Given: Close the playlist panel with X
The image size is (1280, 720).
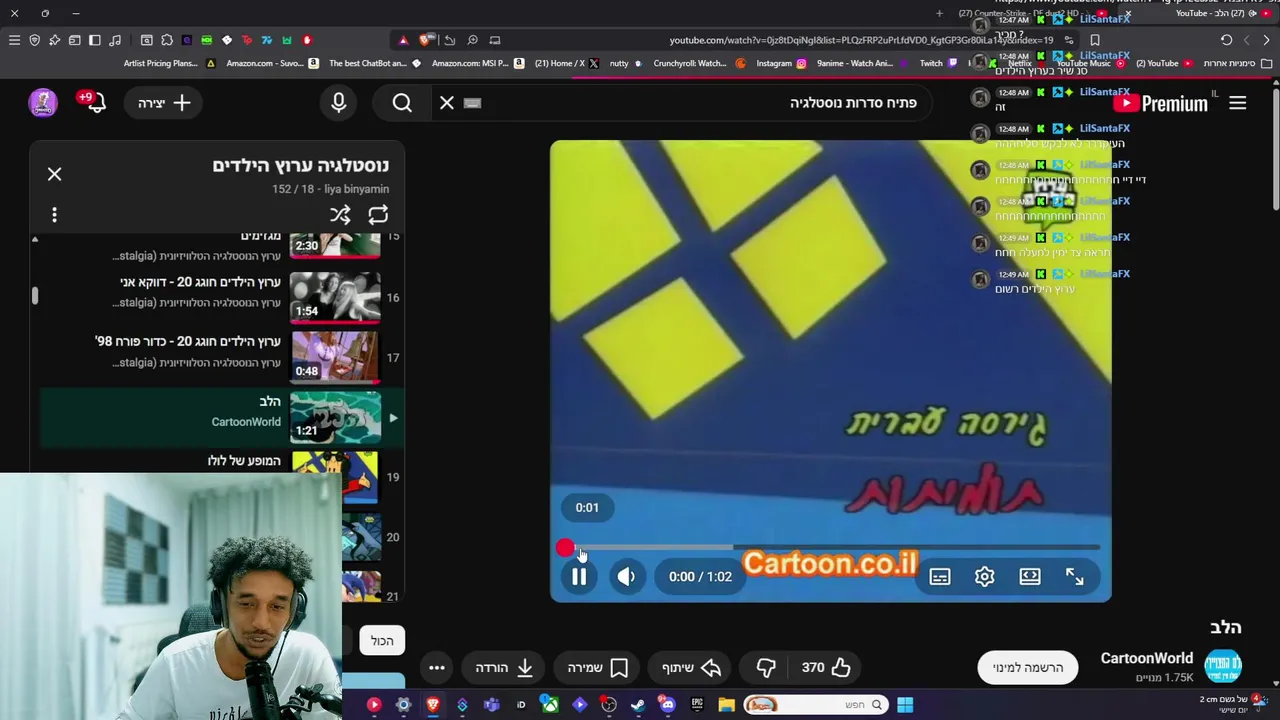Looking at the screenshot, I should pyautogui.click(x=54, y=174).
